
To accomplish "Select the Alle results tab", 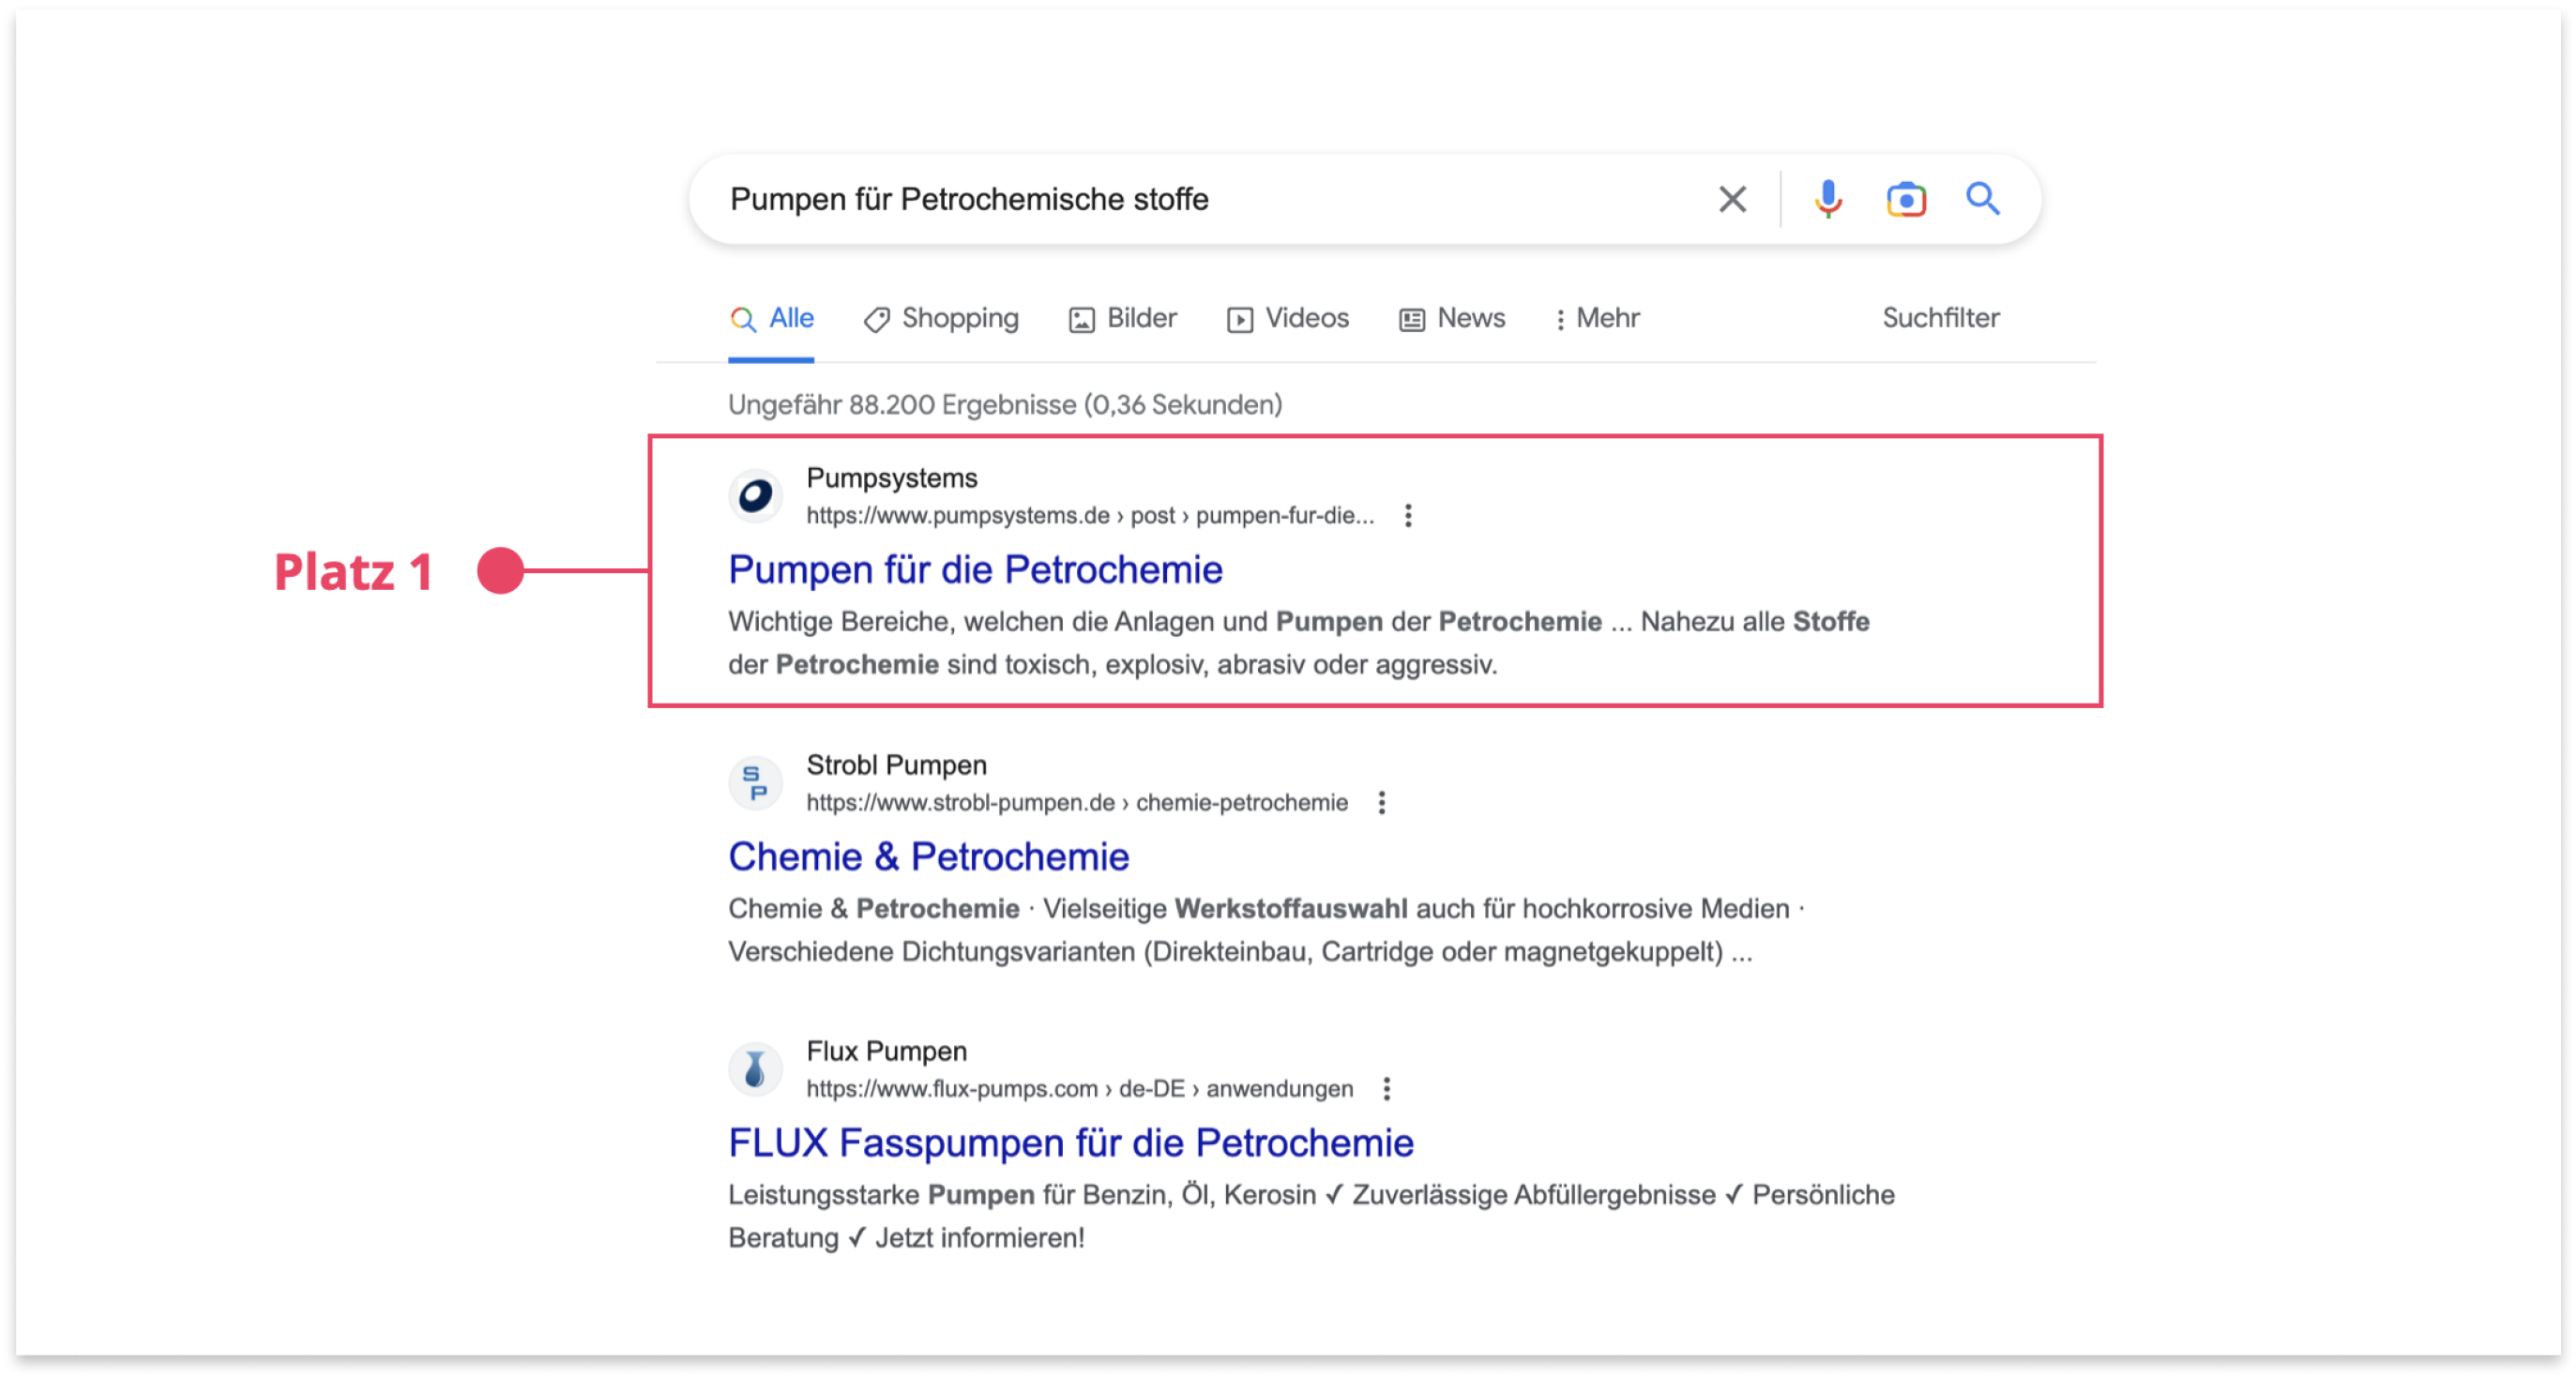I will coord(771,318).
